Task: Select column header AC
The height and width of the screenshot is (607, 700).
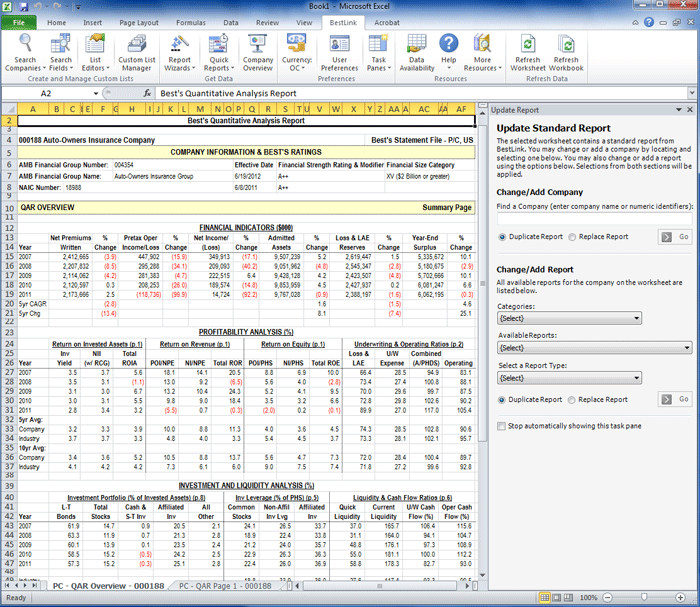Action: click(424, 109)
